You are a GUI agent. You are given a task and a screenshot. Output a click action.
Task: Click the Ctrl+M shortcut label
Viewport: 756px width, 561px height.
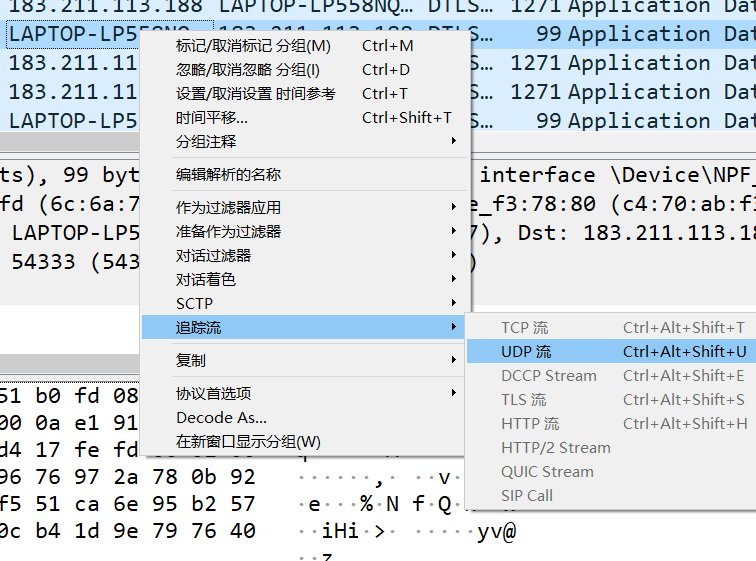pos(388,46)
